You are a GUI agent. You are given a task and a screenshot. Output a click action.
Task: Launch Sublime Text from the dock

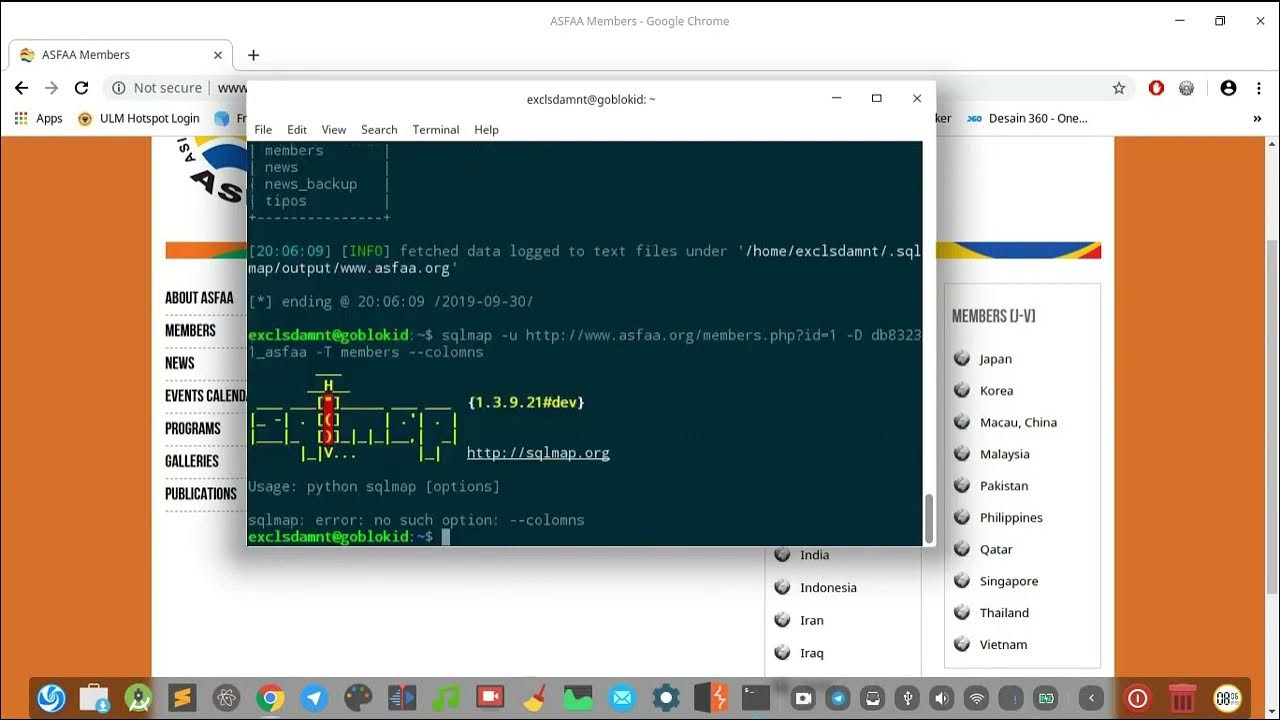point(182,697)
